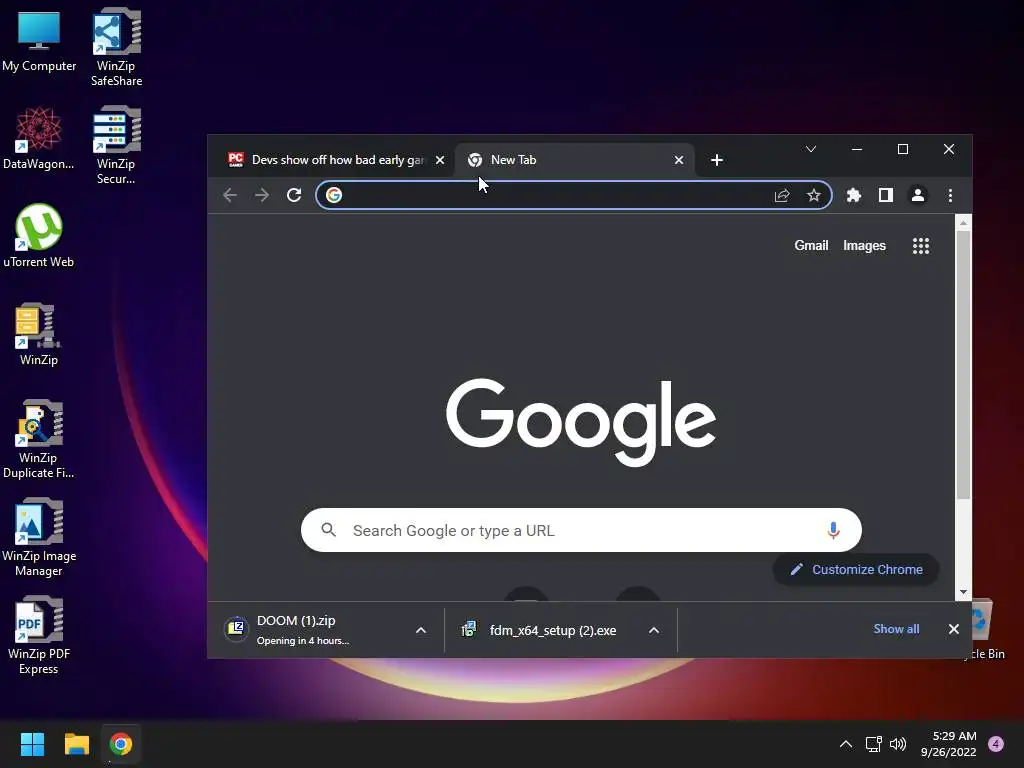1024x768 pixels.
Task: Select DataWagon desktop shortcut
Action: coord(39,138)
